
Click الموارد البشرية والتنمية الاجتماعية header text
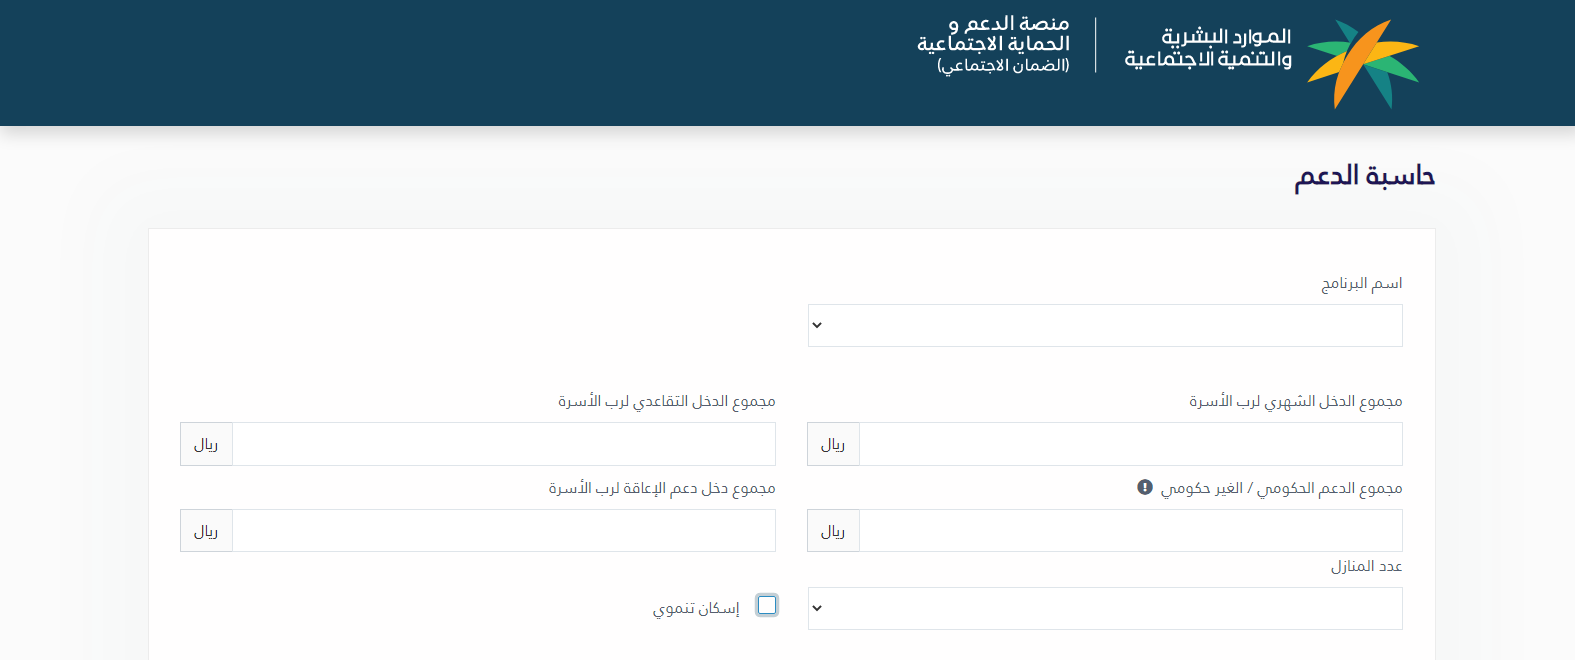coord(1208,48)
